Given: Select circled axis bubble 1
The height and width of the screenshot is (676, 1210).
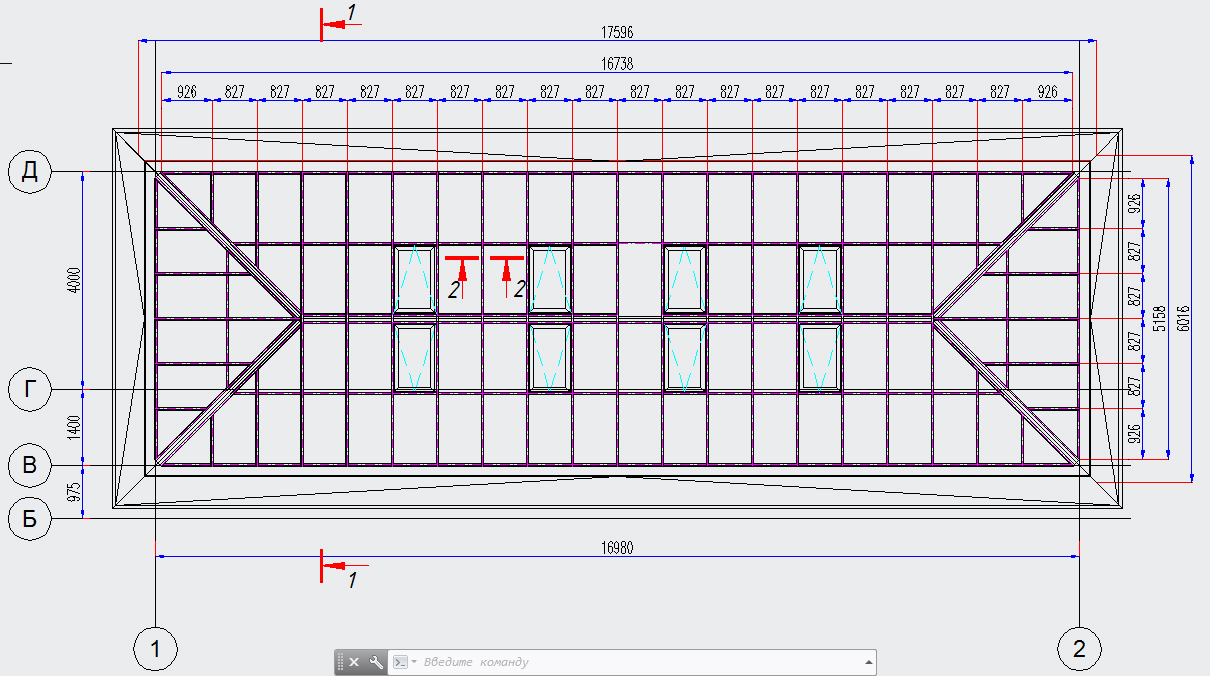Looking at the screenshot, I should tap(155, 649).
